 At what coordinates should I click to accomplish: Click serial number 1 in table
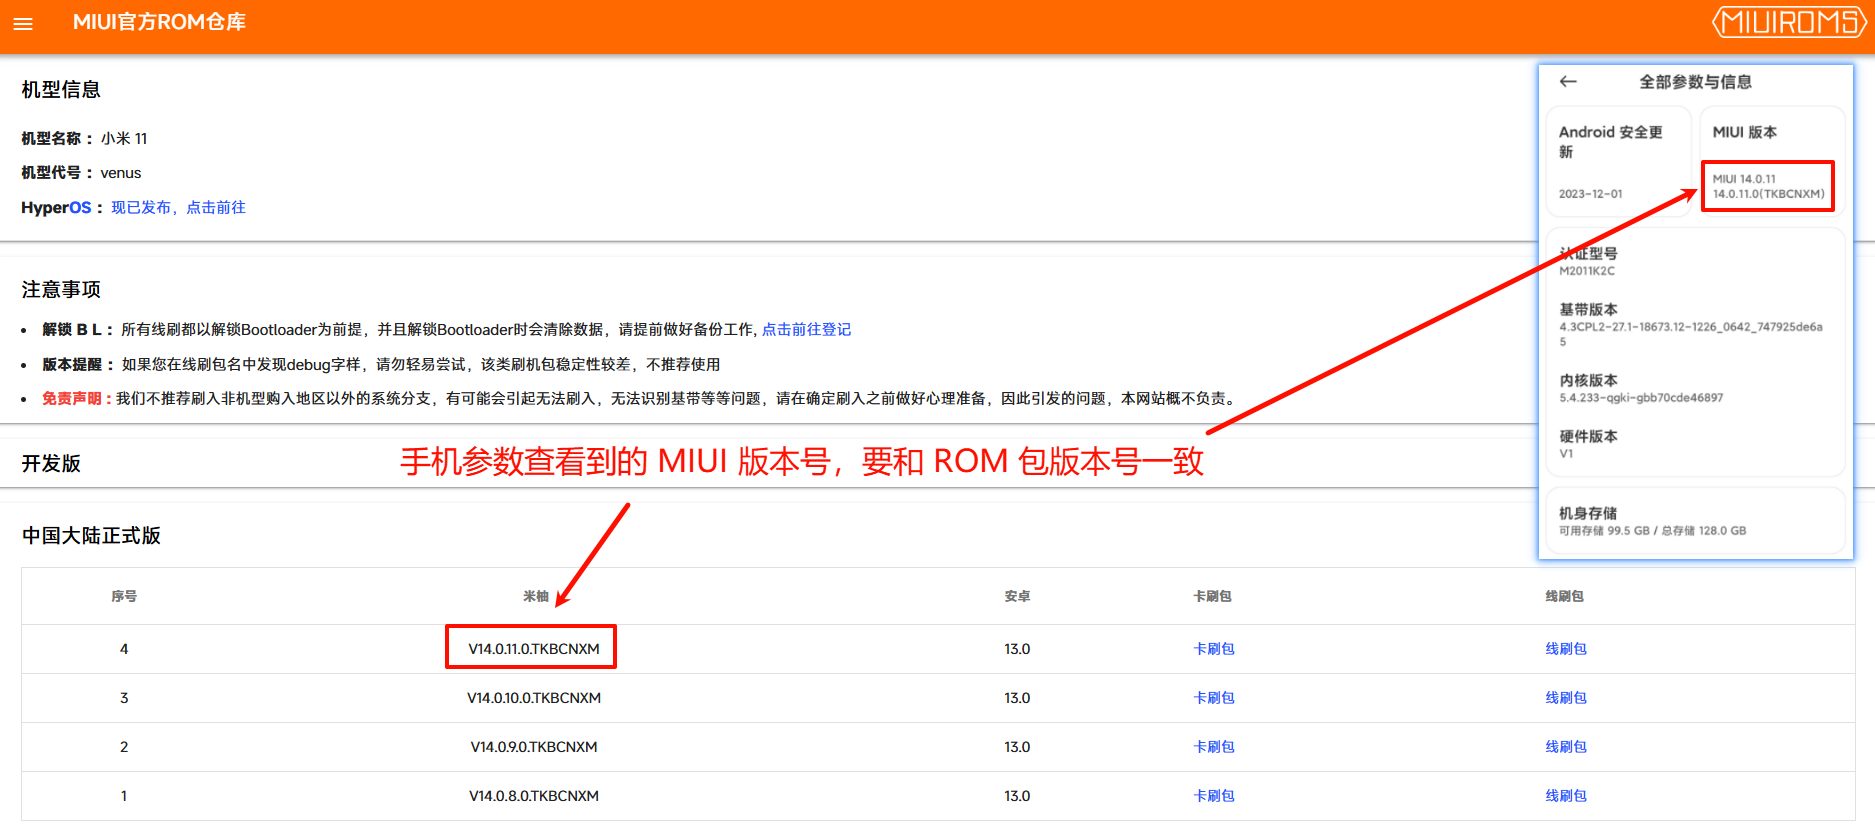pyautogui.click(x=124, y=796)
